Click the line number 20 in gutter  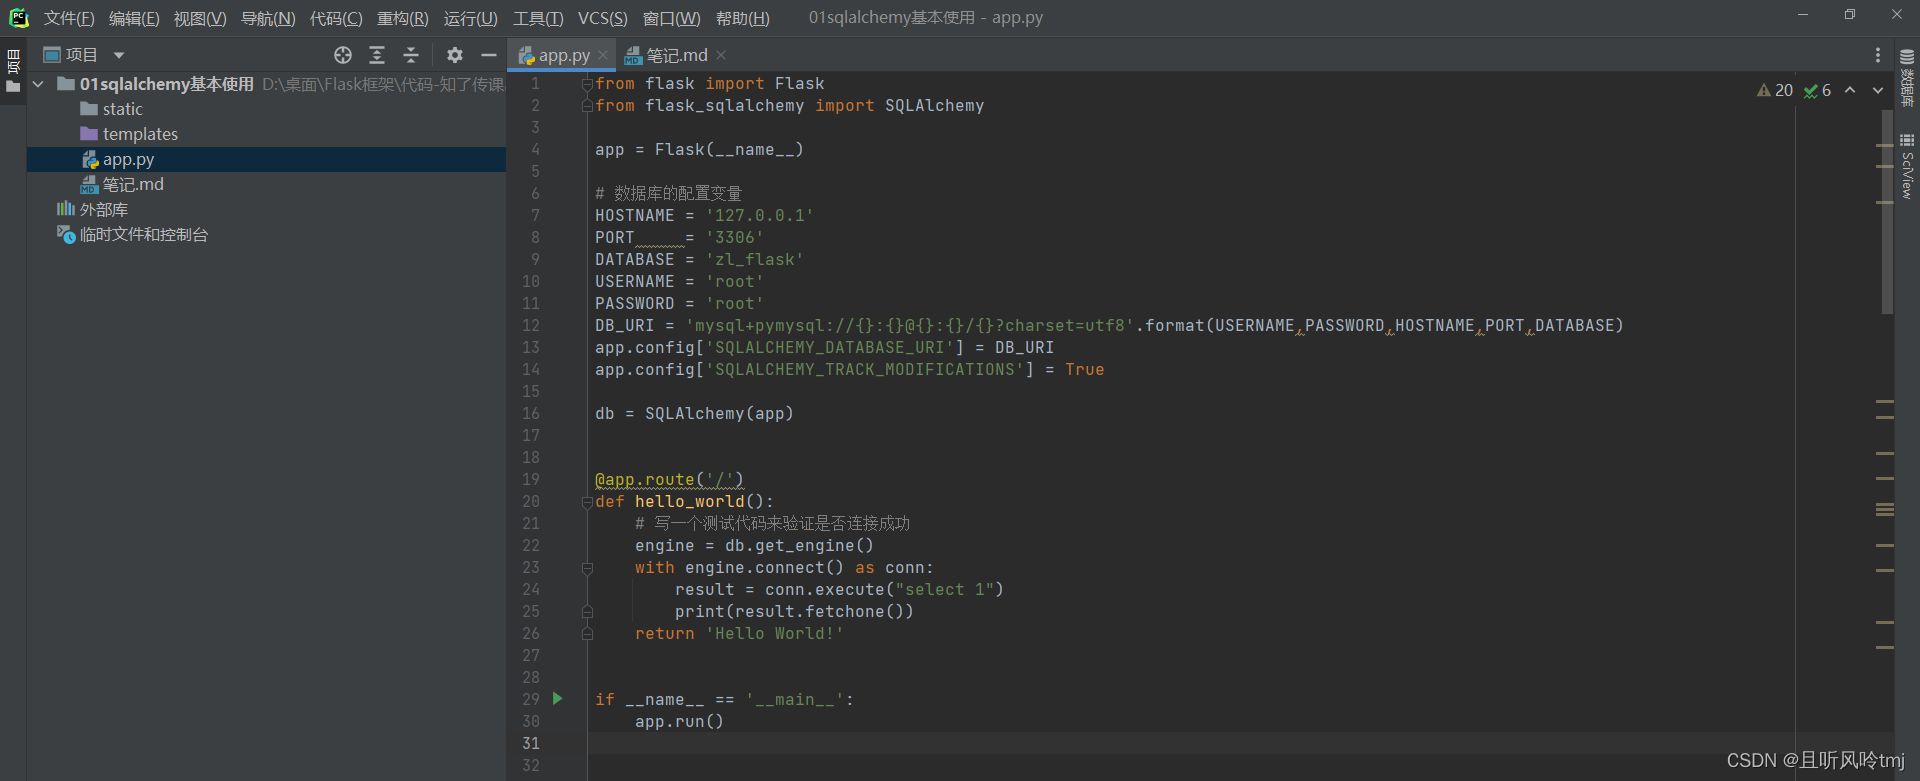click(x=530, y=501)
